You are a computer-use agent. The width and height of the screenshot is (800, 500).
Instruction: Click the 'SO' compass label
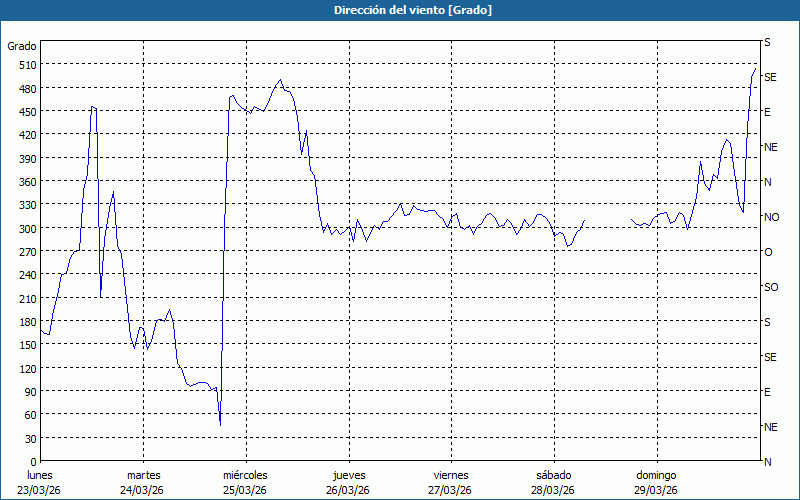771,287
